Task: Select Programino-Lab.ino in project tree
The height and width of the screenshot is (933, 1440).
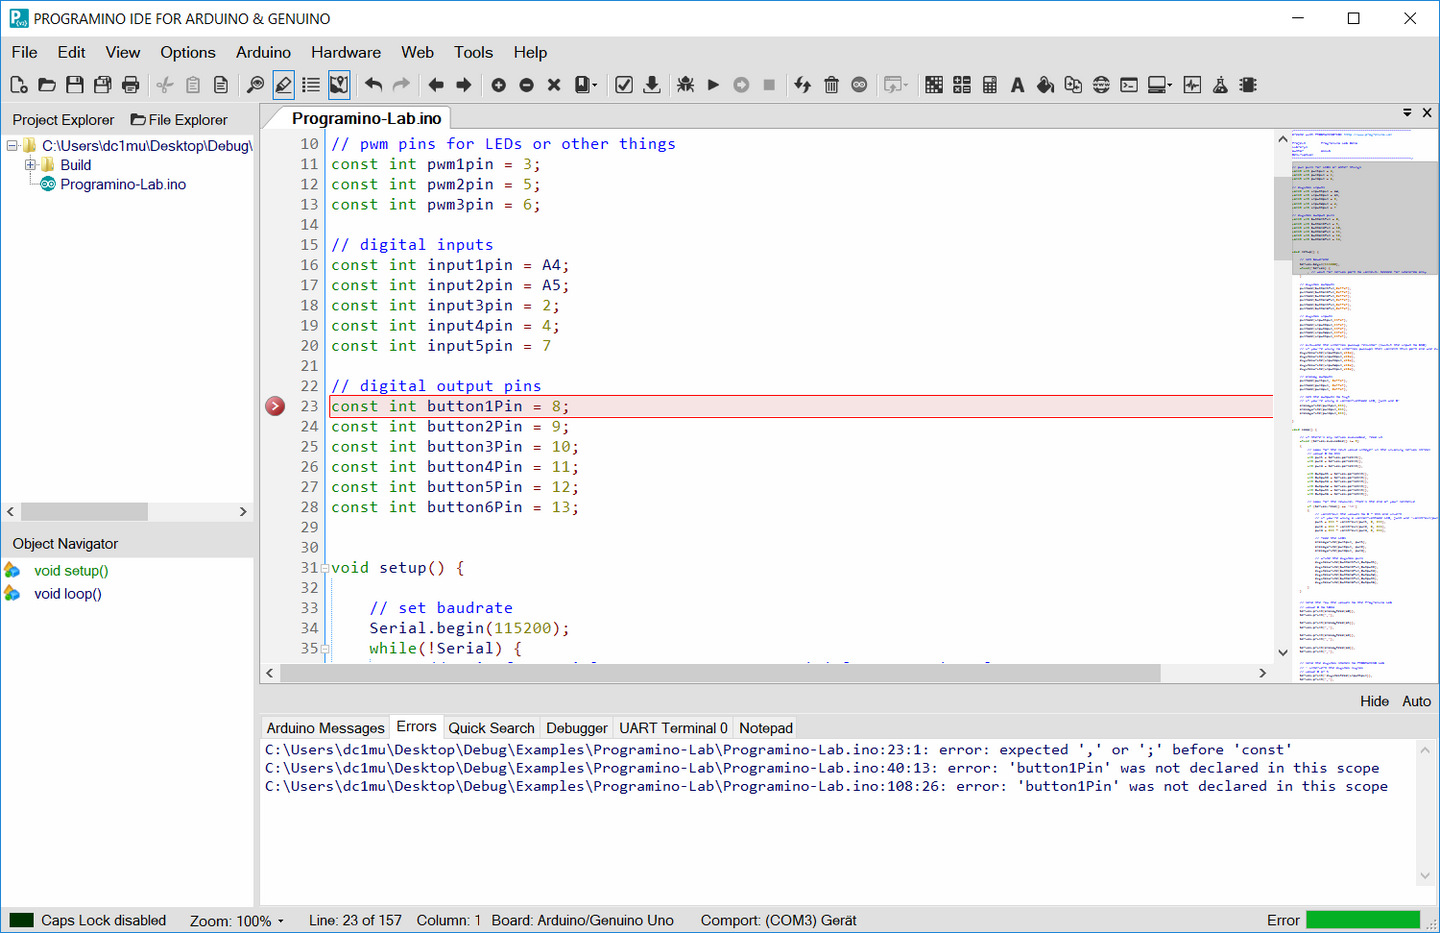Action: [123, 184]
